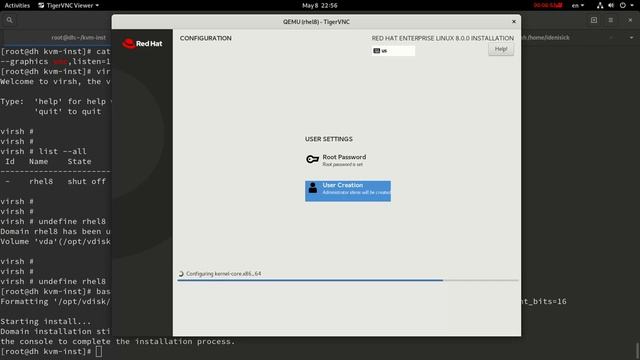Open Root Password settings
640x360 pixels.
336,160
